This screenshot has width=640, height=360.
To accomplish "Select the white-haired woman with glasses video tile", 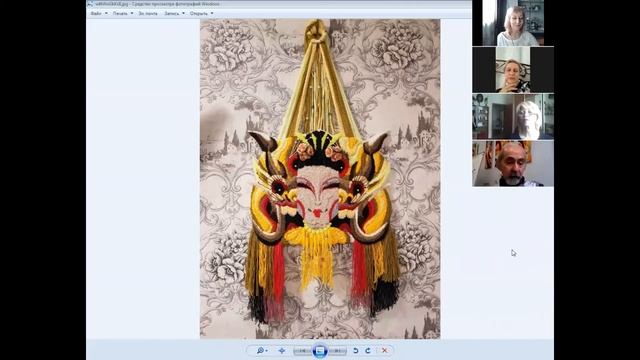I will coord(513,117).
